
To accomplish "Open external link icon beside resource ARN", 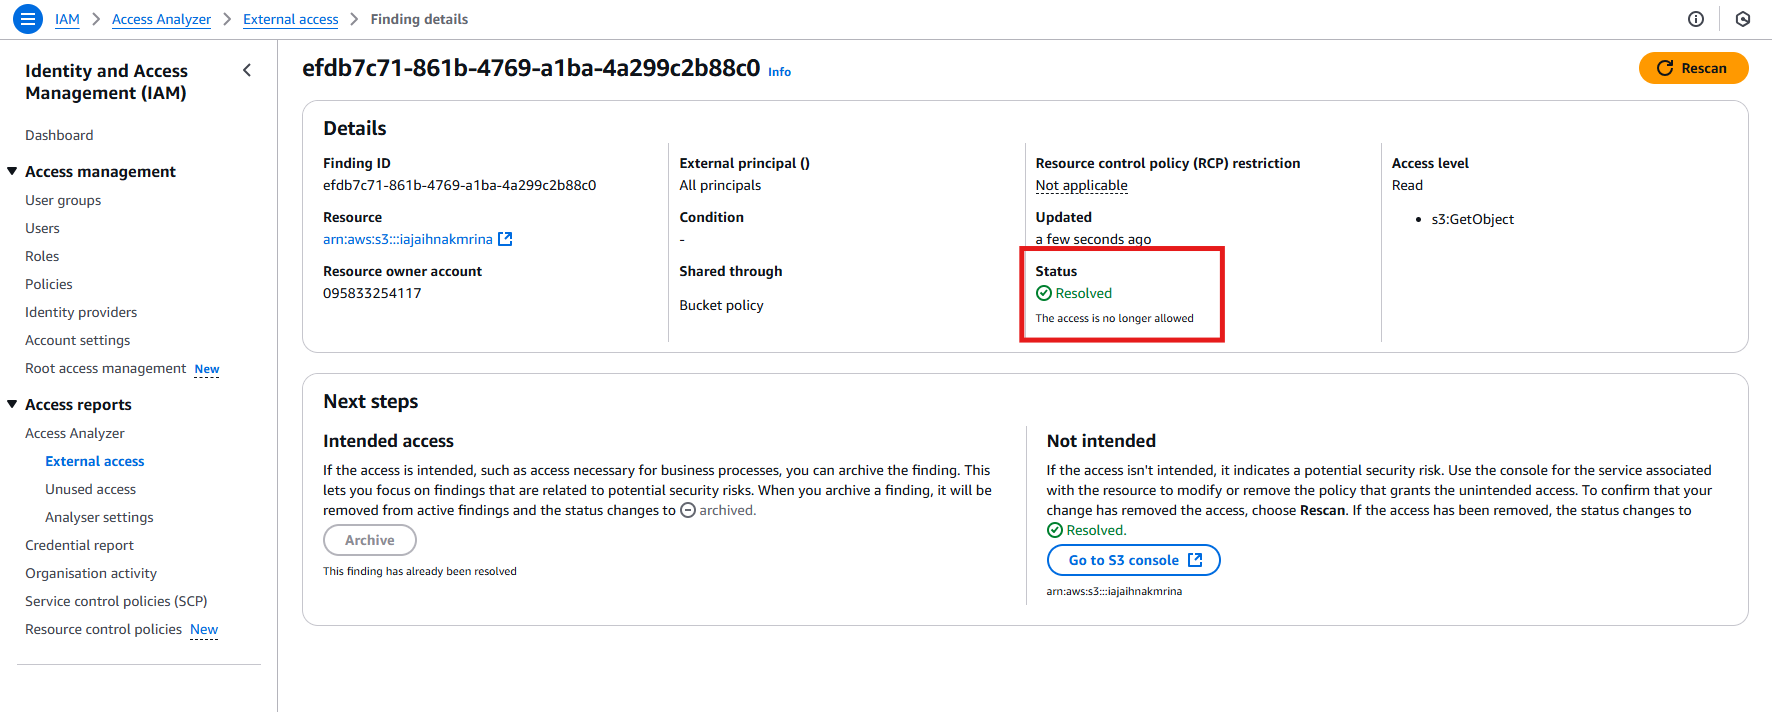I will (x=505, y=239).
